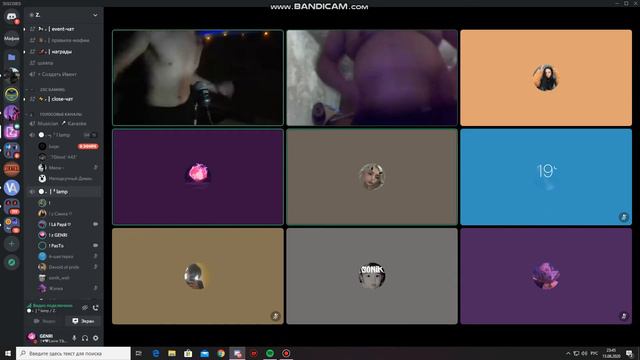640x360 pixels.
Task: Turn on camera with Видео button
Action: click(x=44, y=321)
